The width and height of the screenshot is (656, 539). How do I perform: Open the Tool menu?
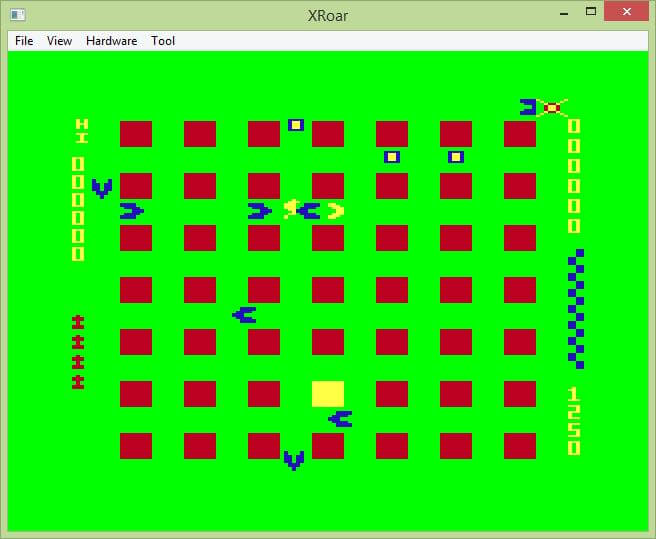coord(163,41)
